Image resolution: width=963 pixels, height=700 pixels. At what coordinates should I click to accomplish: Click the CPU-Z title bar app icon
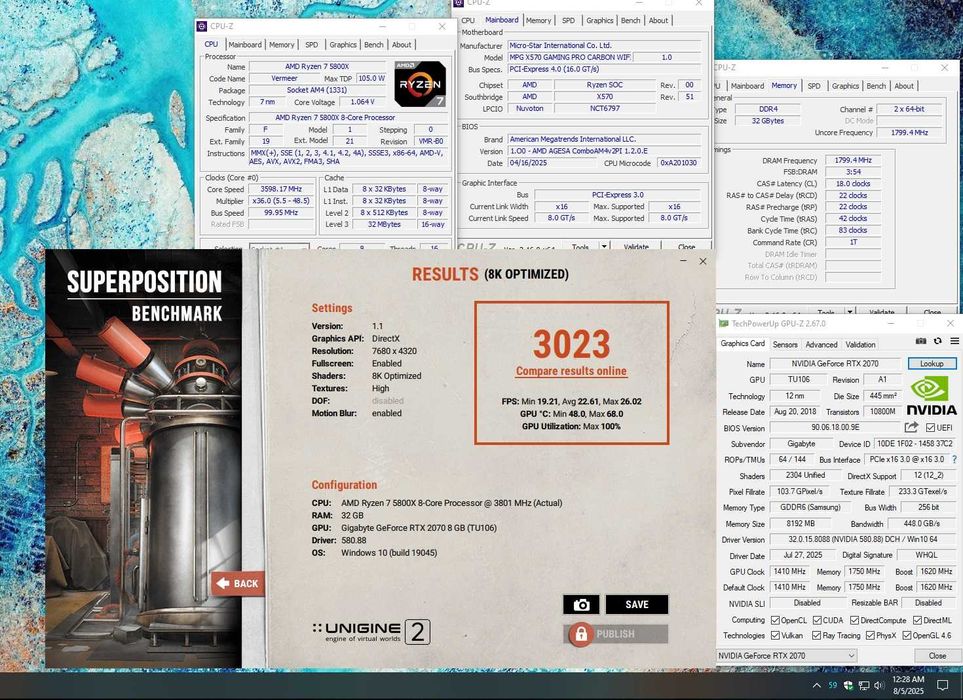[202, 26]
